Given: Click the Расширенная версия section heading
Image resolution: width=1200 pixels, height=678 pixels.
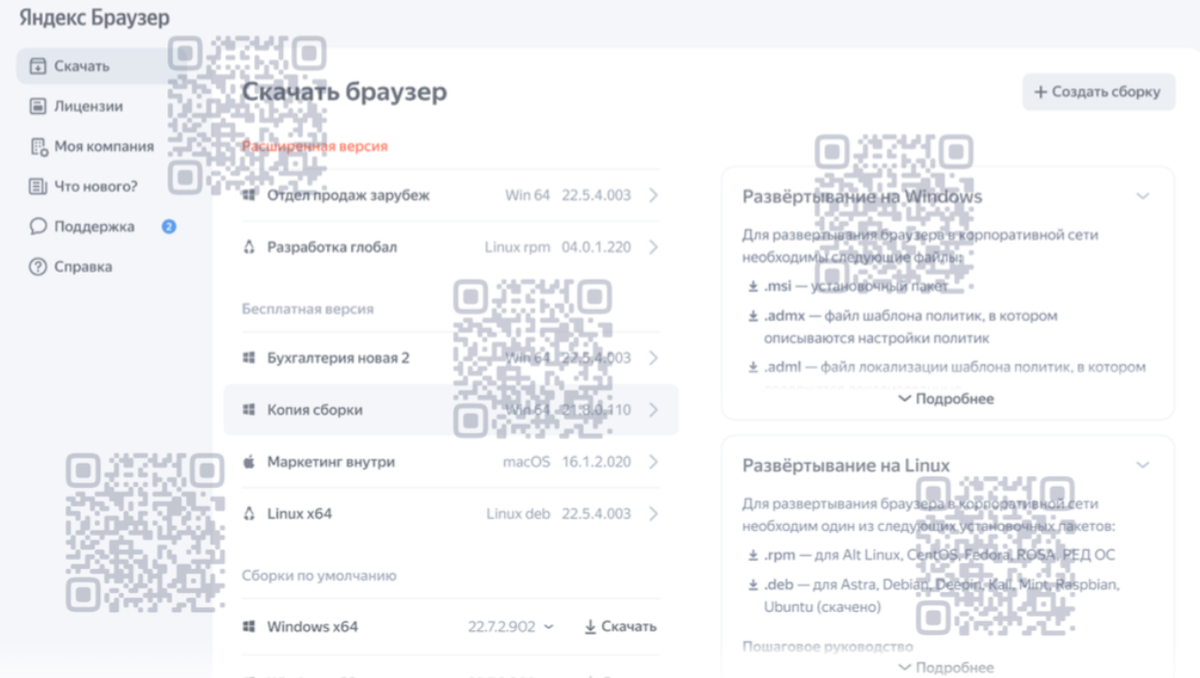Looking at the screenshot, I should [315, 146].
